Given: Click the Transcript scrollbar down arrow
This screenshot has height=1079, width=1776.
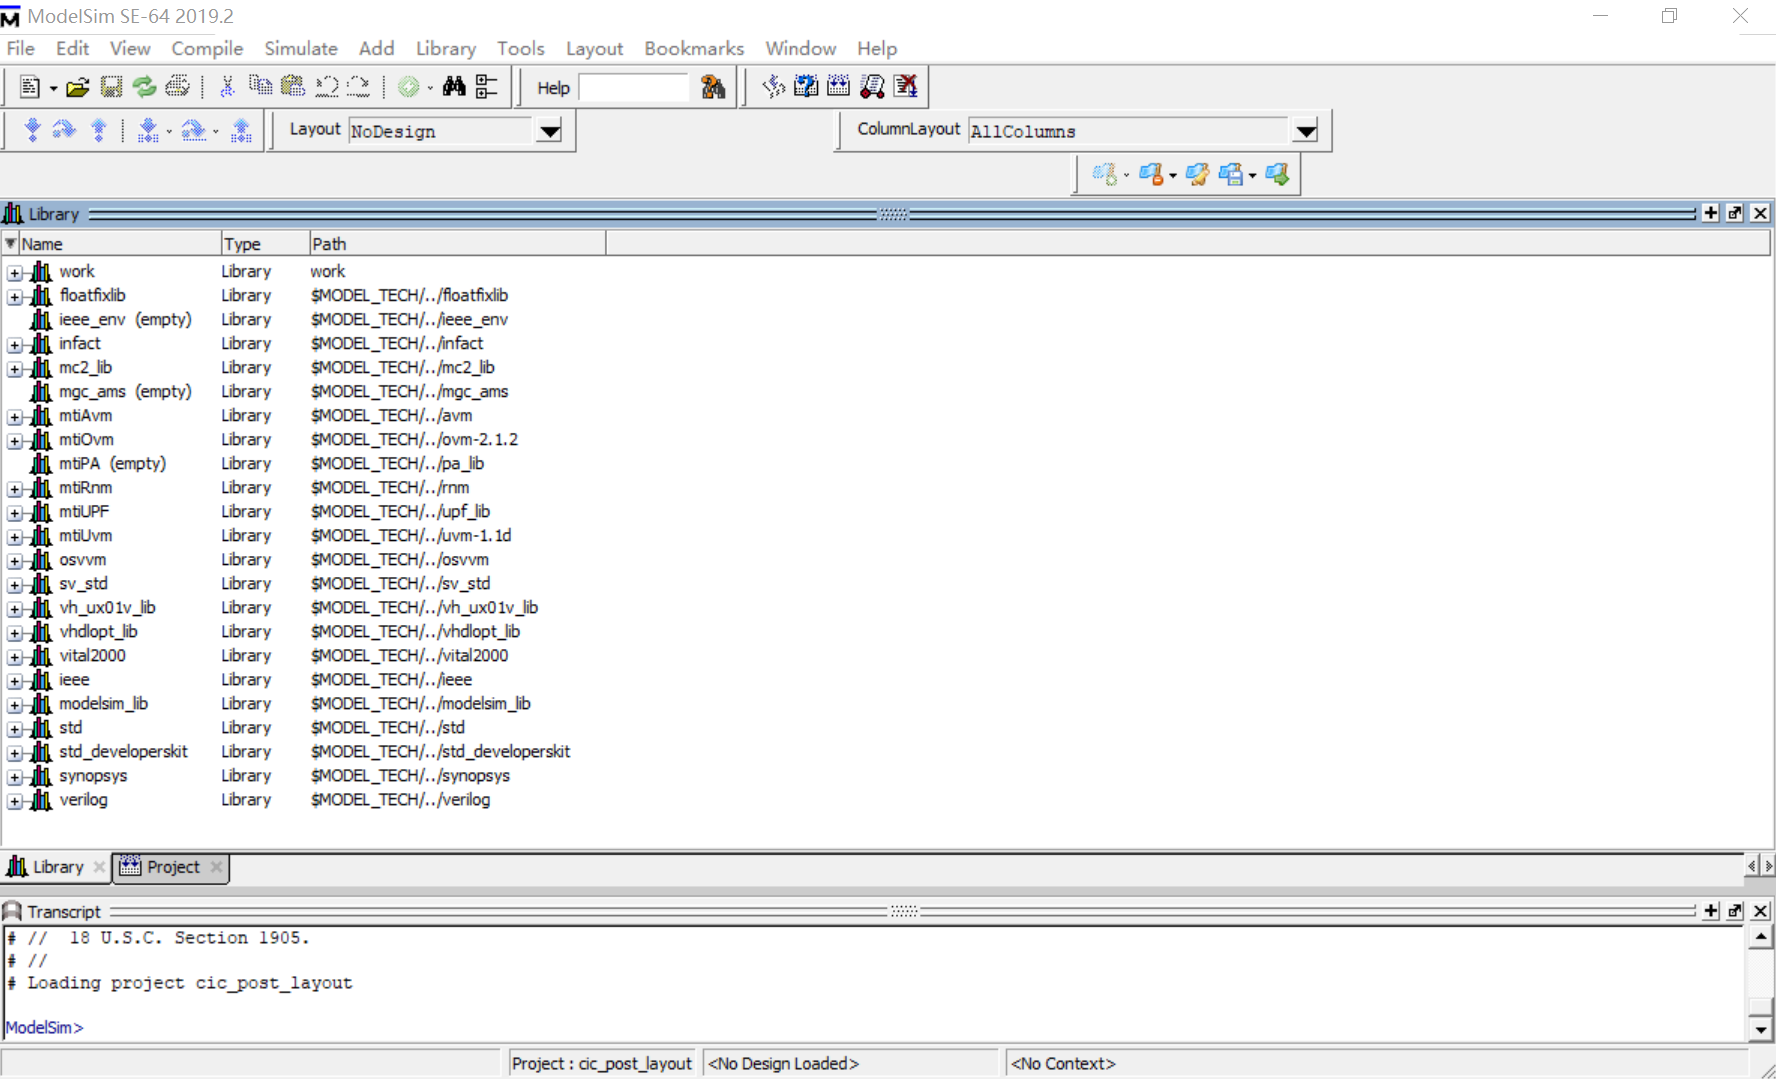Looking at the screenshot, I should click(x=1761, y=1029).
